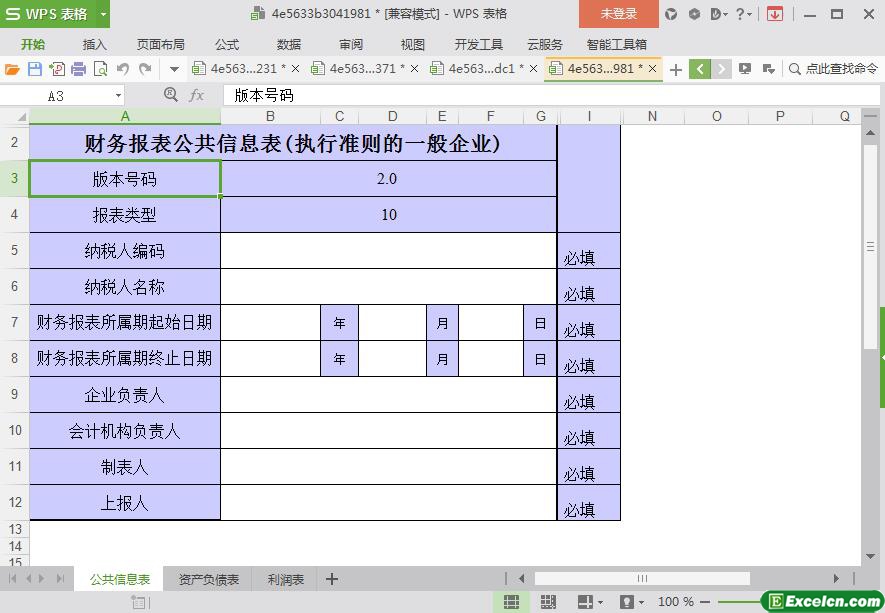Add a new sheet with plus icon

point(332,579)
